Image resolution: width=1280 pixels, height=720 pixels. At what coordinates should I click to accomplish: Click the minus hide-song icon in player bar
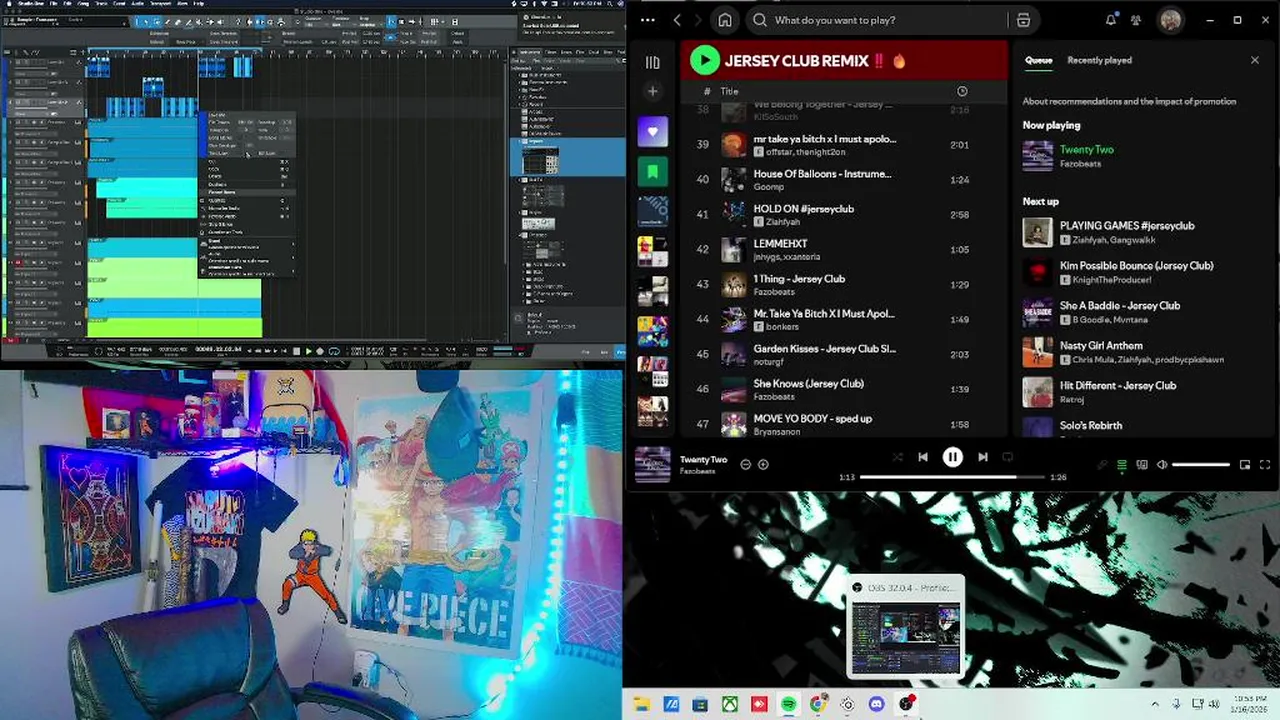(x=745, y=464)
